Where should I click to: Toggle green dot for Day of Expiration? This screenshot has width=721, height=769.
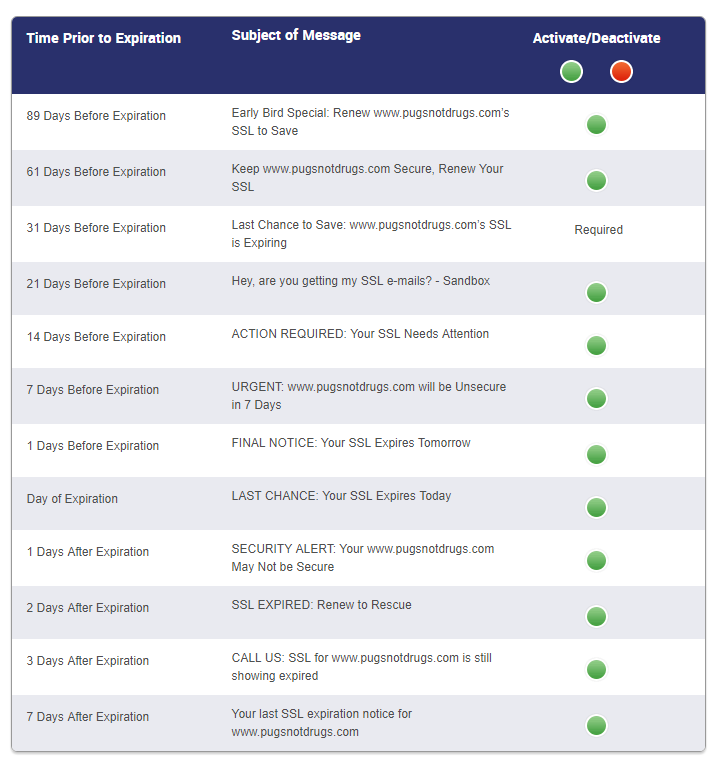(596, 508)
